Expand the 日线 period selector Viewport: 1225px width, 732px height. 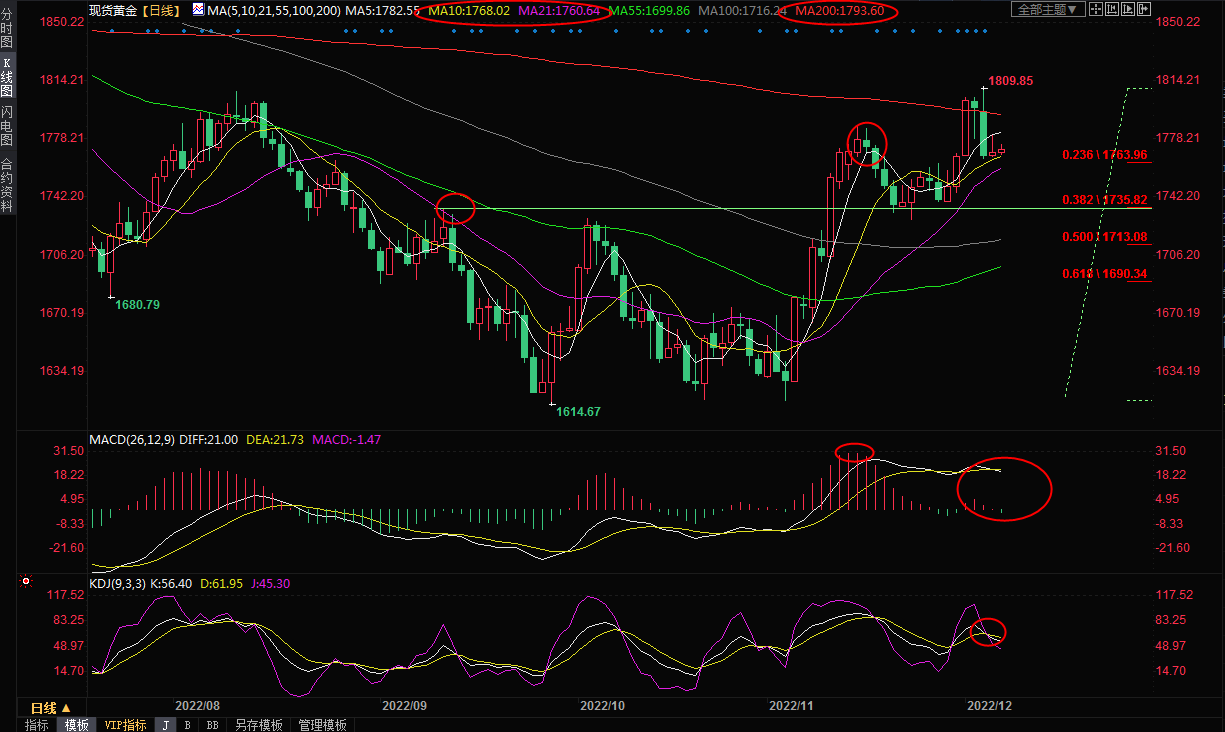tap(44, 708)
